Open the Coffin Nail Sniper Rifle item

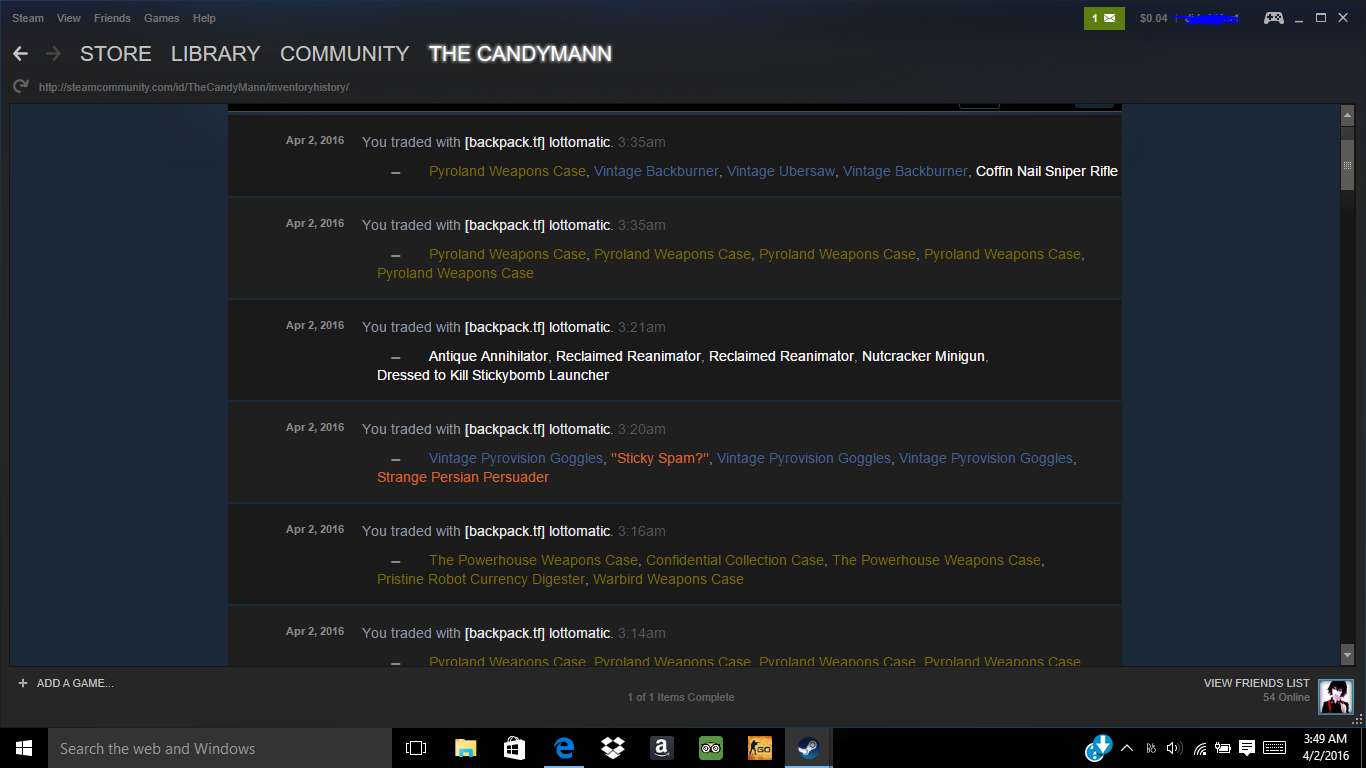1046,171
